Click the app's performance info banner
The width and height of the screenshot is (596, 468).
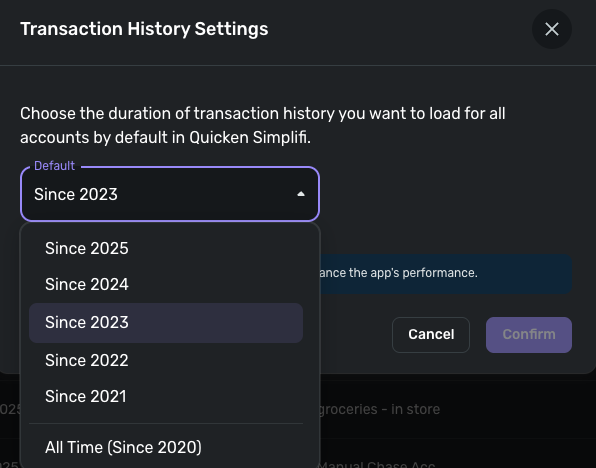[445, 273]
